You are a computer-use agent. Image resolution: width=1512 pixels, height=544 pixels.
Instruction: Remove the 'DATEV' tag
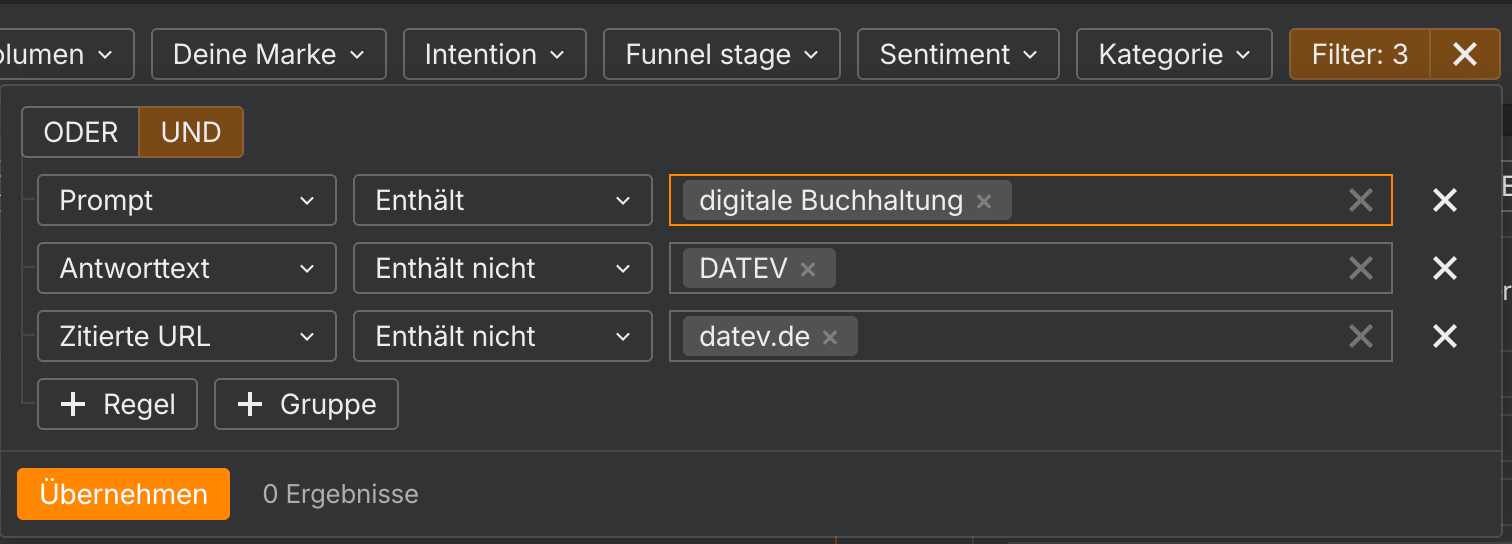pyautogui.click(x=808, y=269)
